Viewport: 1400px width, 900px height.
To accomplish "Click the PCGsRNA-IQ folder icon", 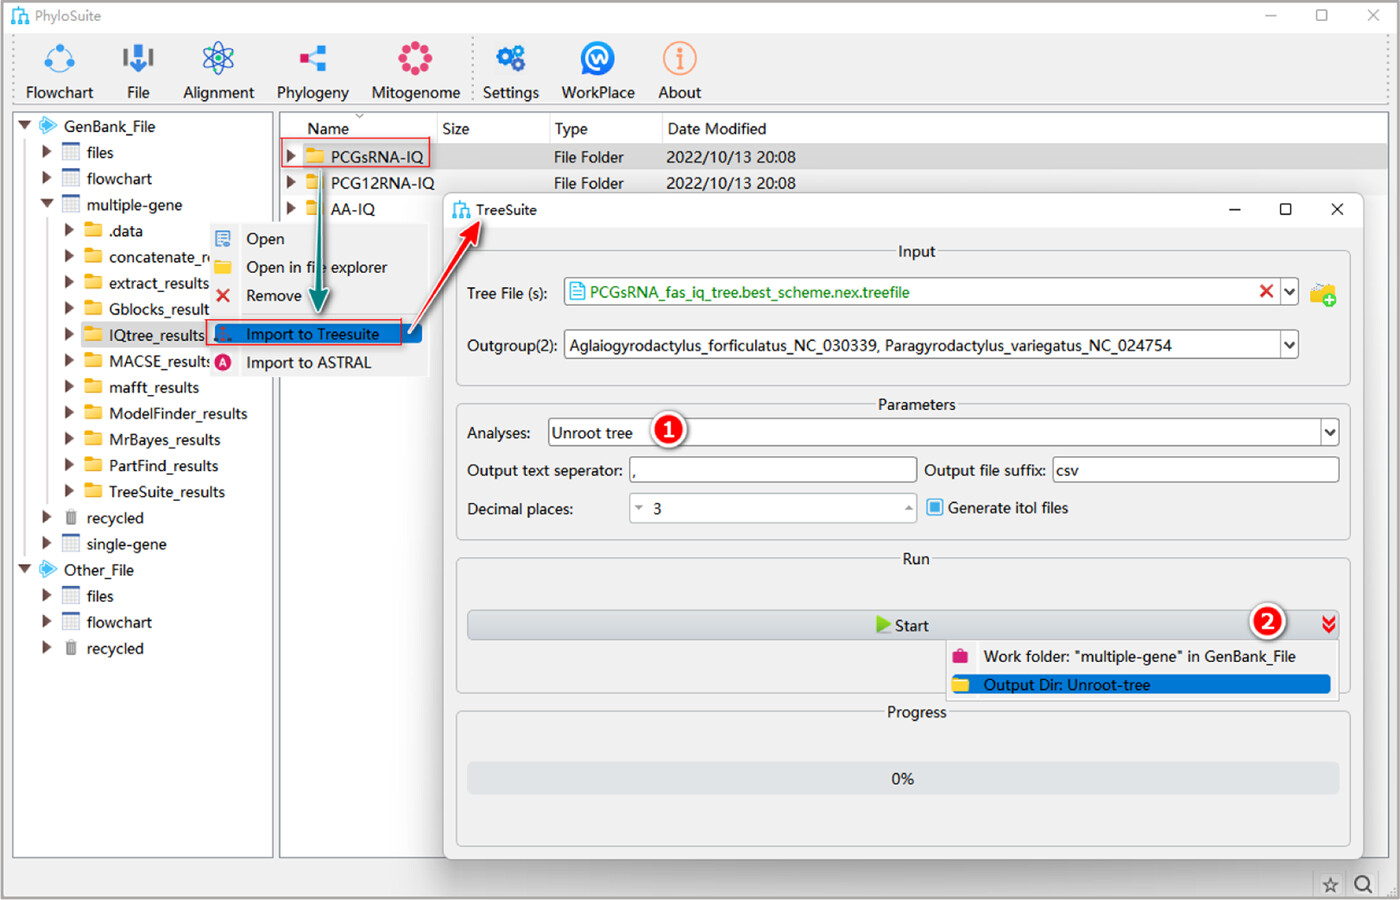I will [x=315, y=156].
